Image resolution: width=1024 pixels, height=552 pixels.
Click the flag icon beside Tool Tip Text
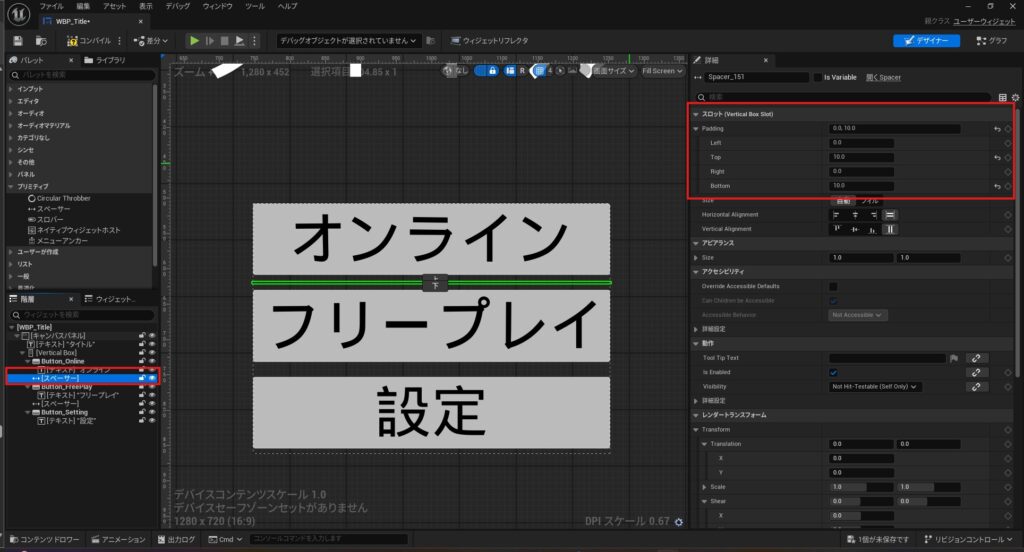click(953, 358)
